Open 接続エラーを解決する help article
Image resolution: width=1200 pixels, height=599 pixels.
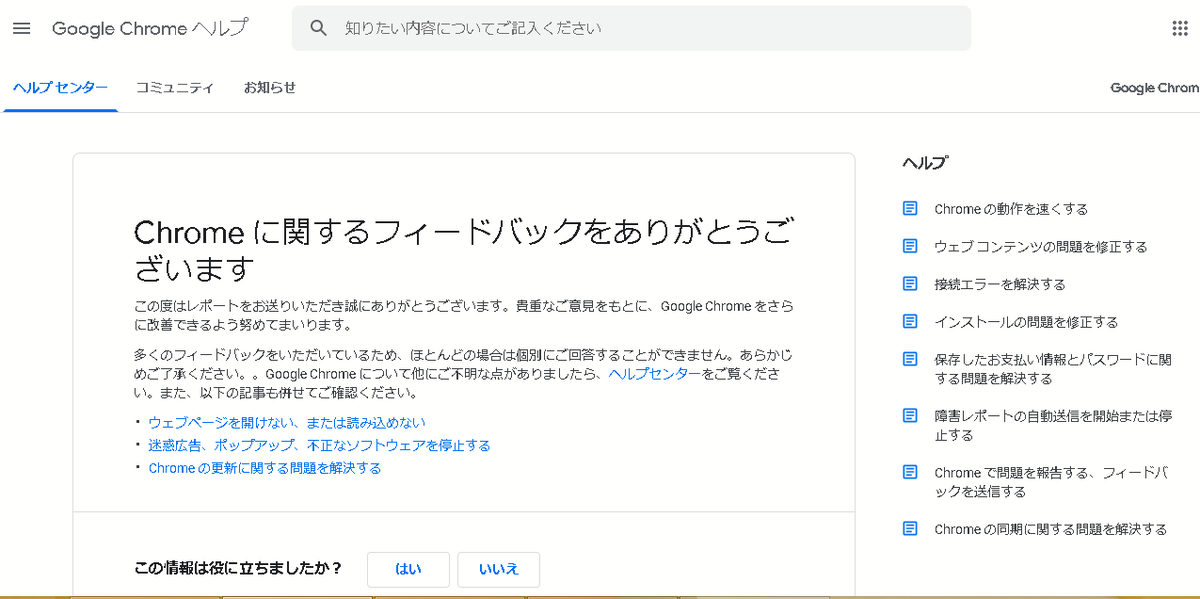click(x=1000, y=284)
